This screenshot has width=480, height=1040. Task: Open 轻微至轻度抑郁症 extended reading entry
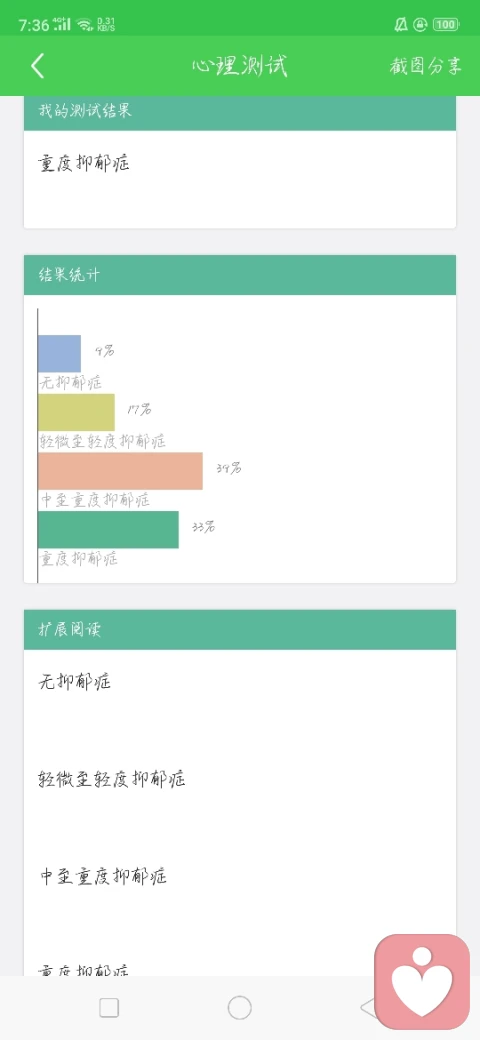pyautogui.click(x=112, y=779)
